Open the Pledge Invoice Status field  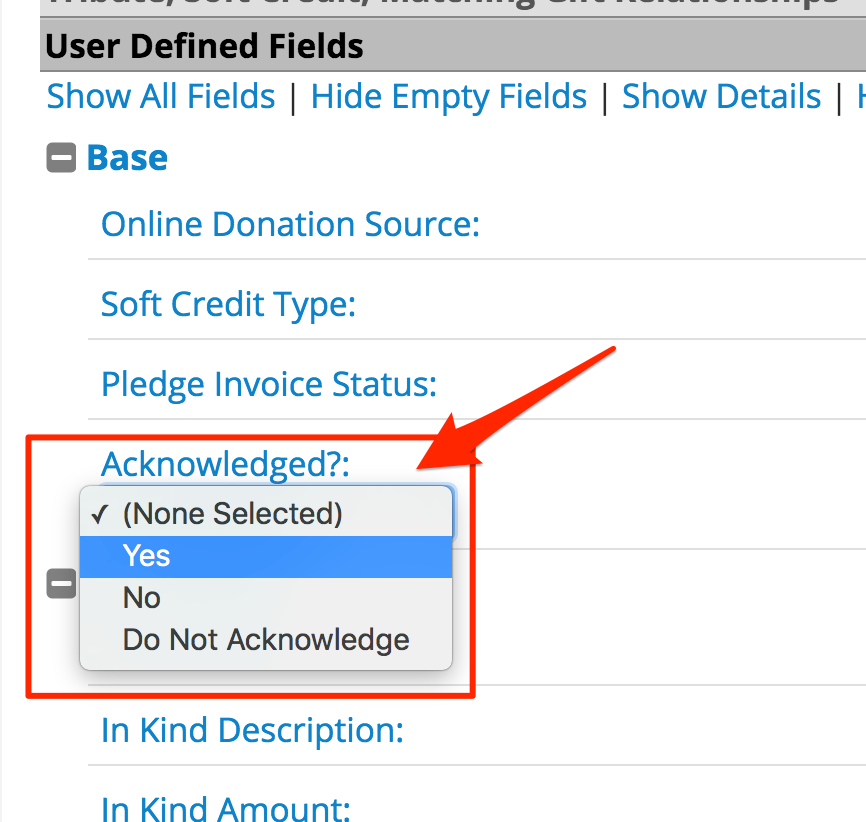267,384
